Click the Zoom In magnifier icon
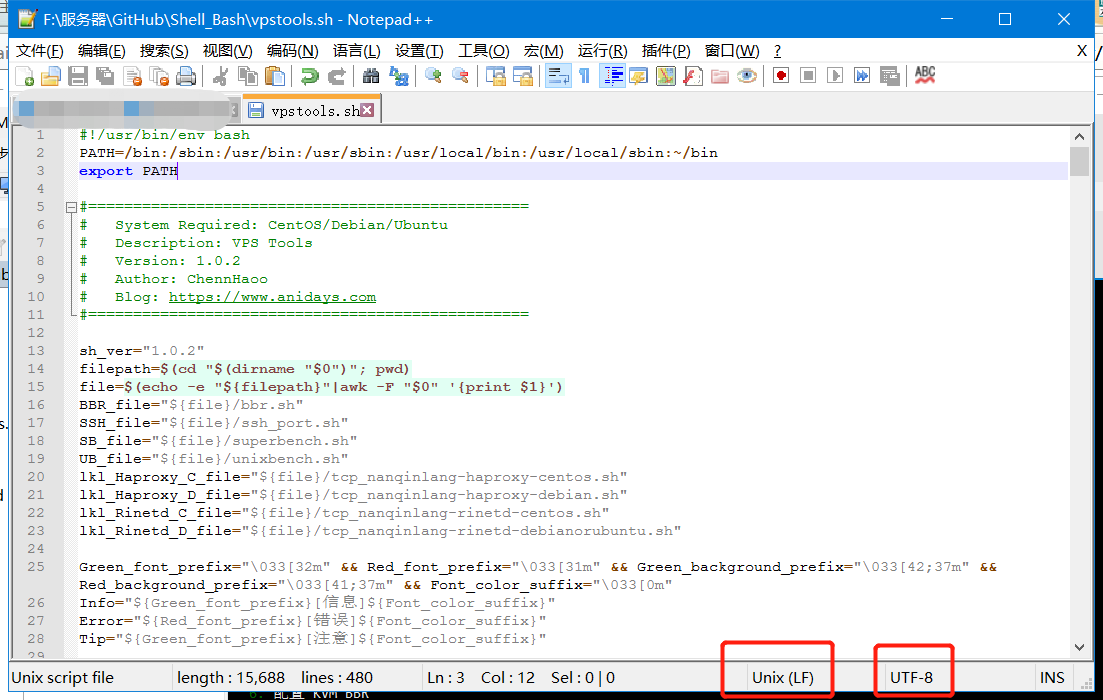Viewport: 1103px width, 700px height. click(433, 76)
